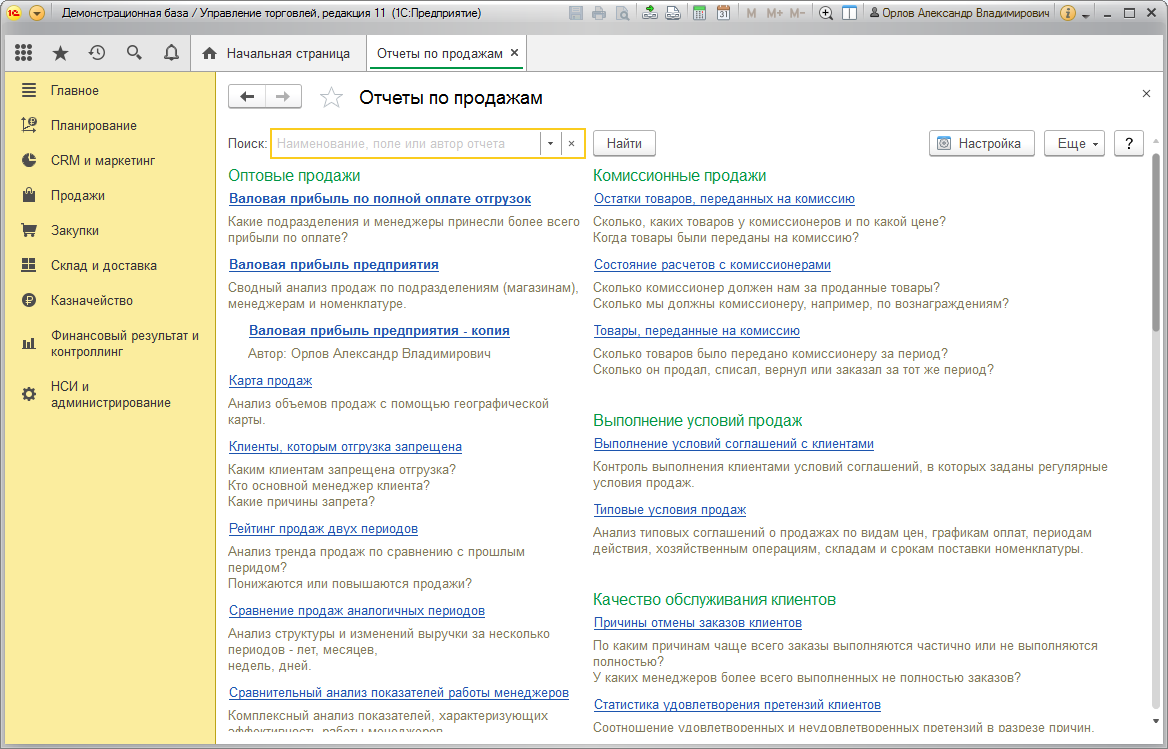Go back with the left arrow button
Screen dimensions: 1168x749
247,97
